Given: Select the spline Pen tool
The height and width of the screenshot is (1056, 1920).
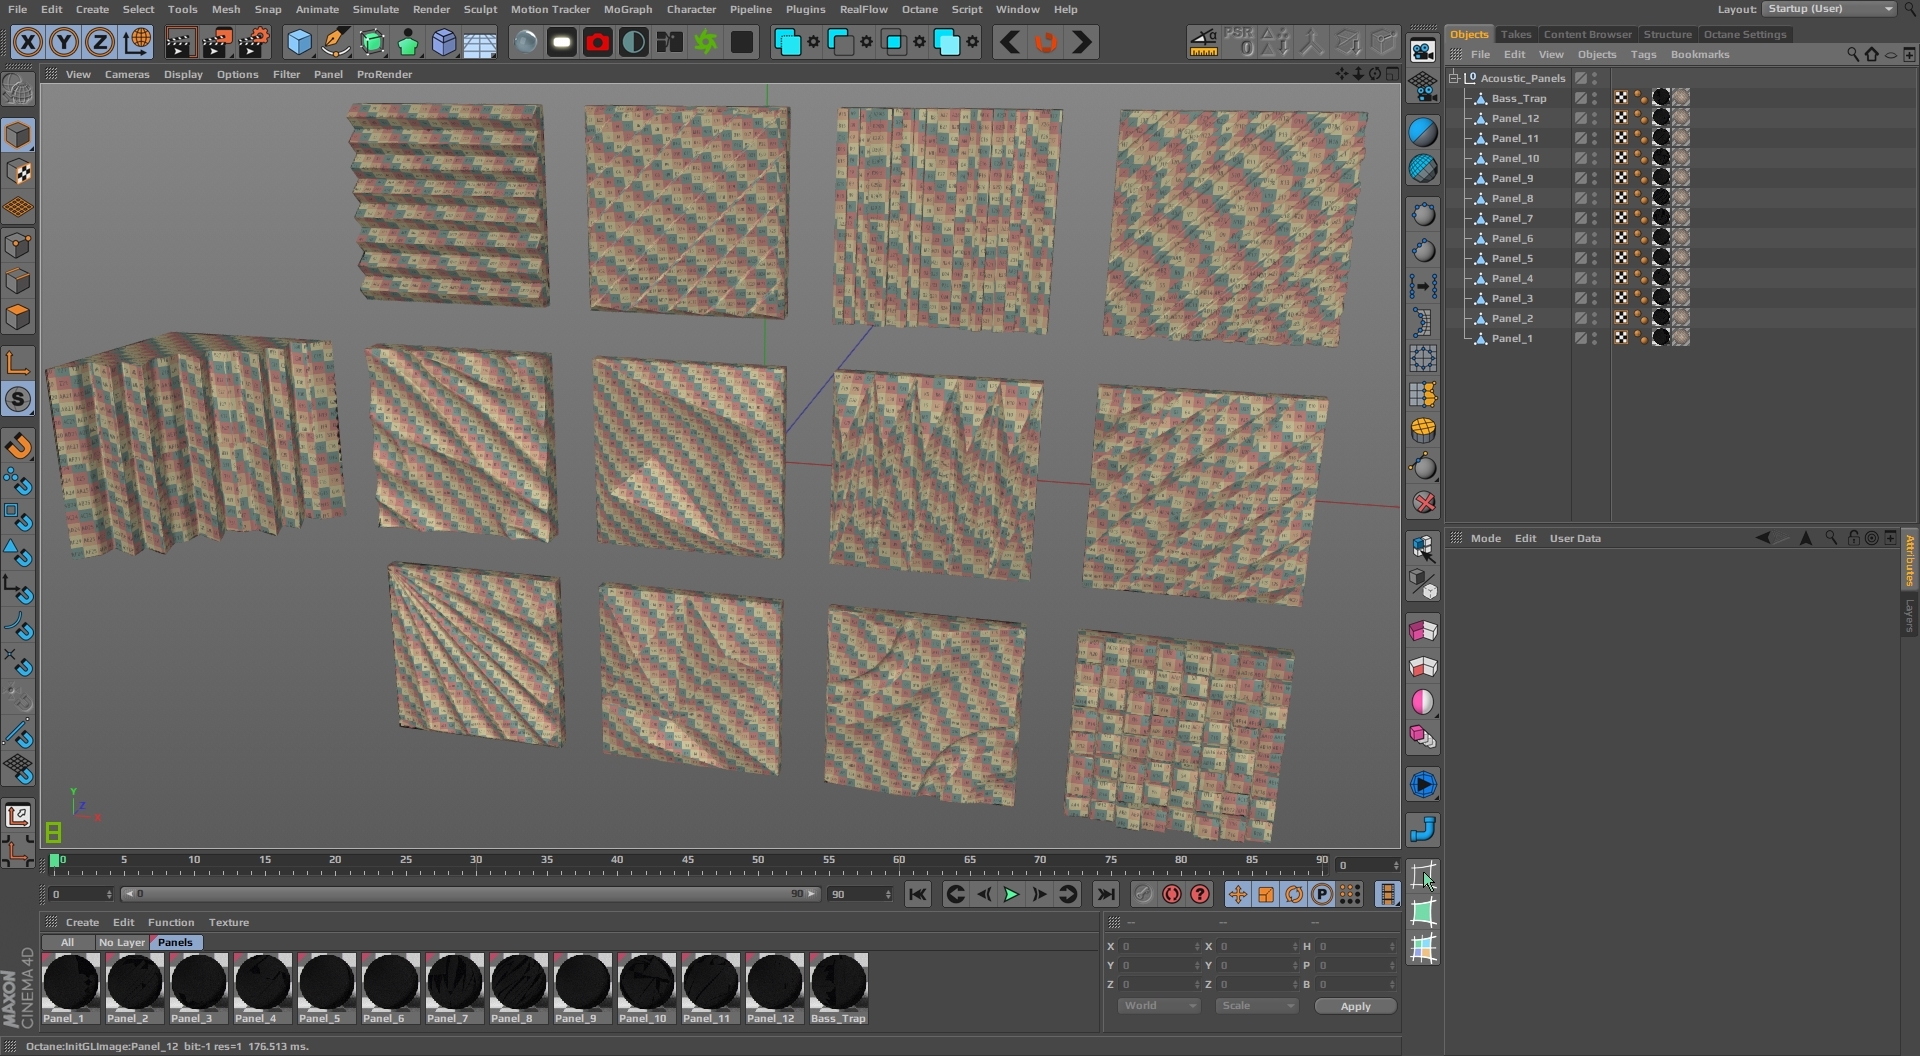Looking at the screenshot, I should coord(336,43).
